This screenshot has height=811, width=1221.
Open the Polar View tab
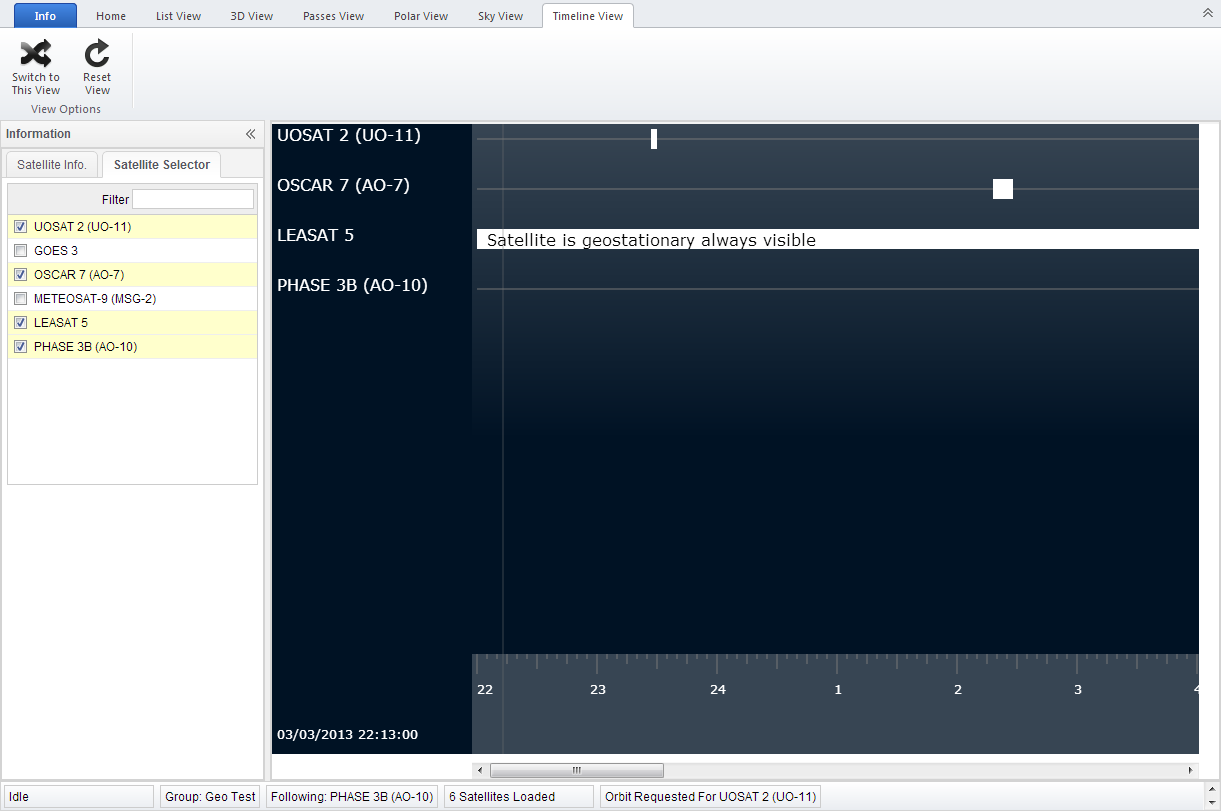[421, 16]
